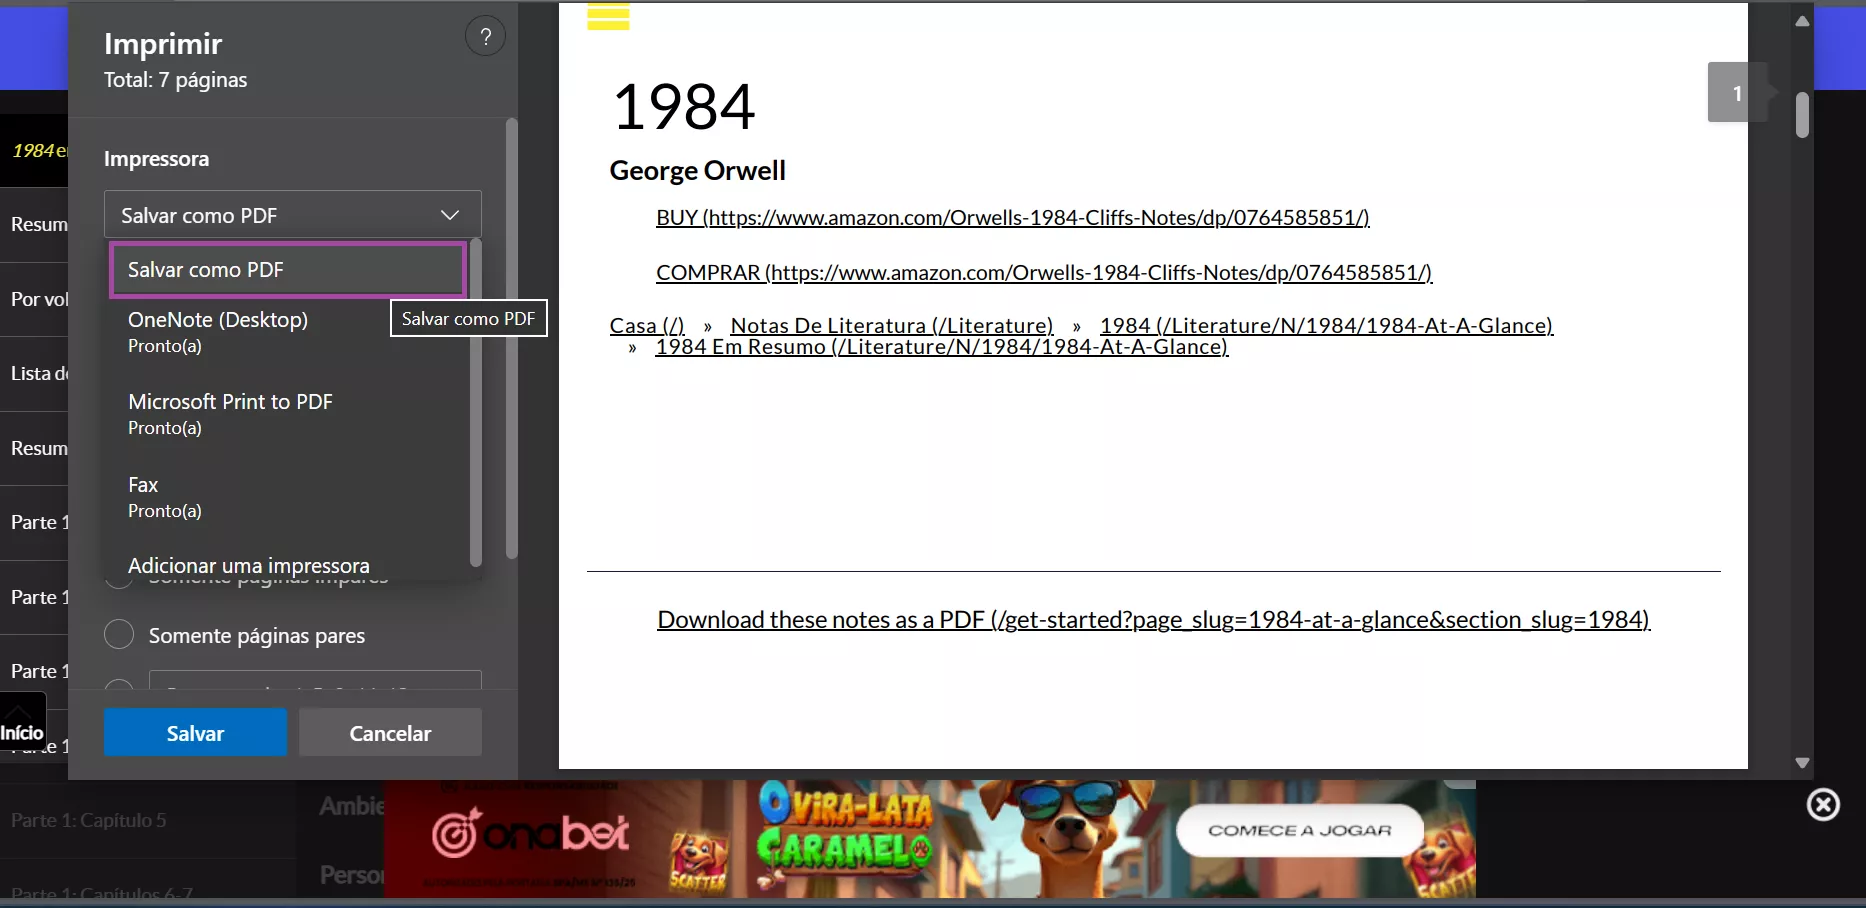Open the COMPRAR Amazon link in preview

click(1044, 272)
